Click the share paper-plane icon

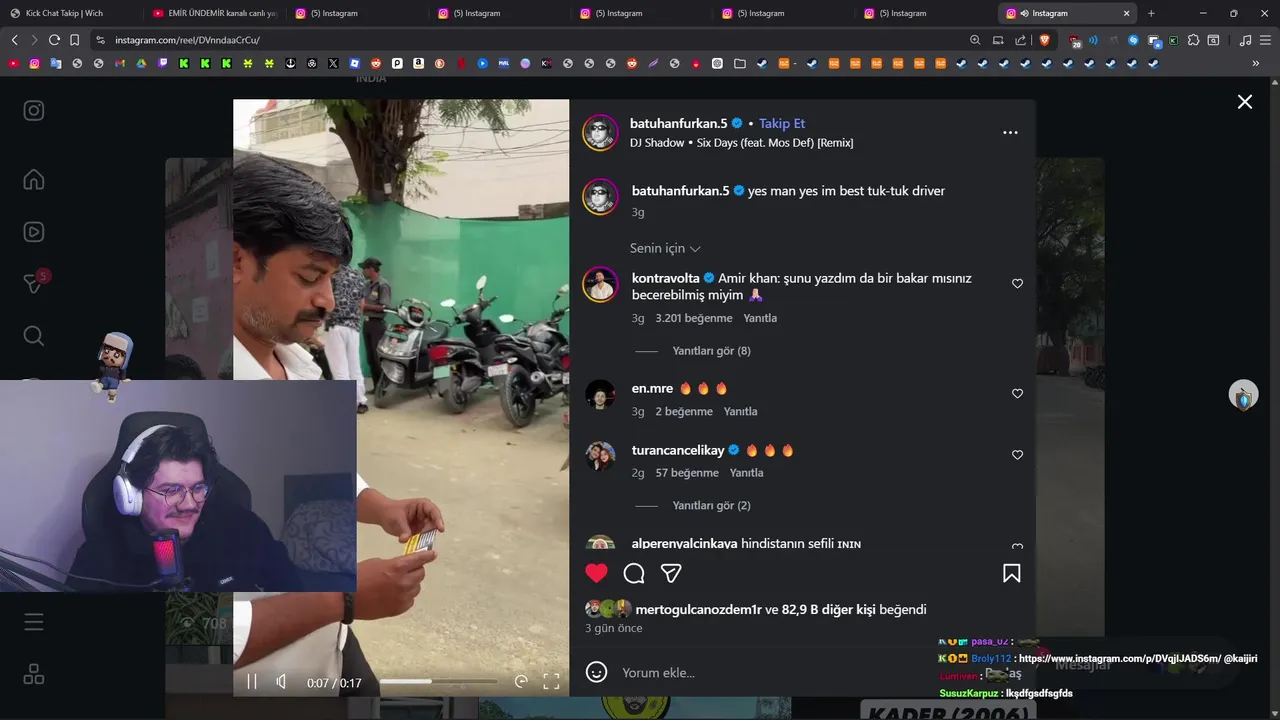(x=671, y=573)
